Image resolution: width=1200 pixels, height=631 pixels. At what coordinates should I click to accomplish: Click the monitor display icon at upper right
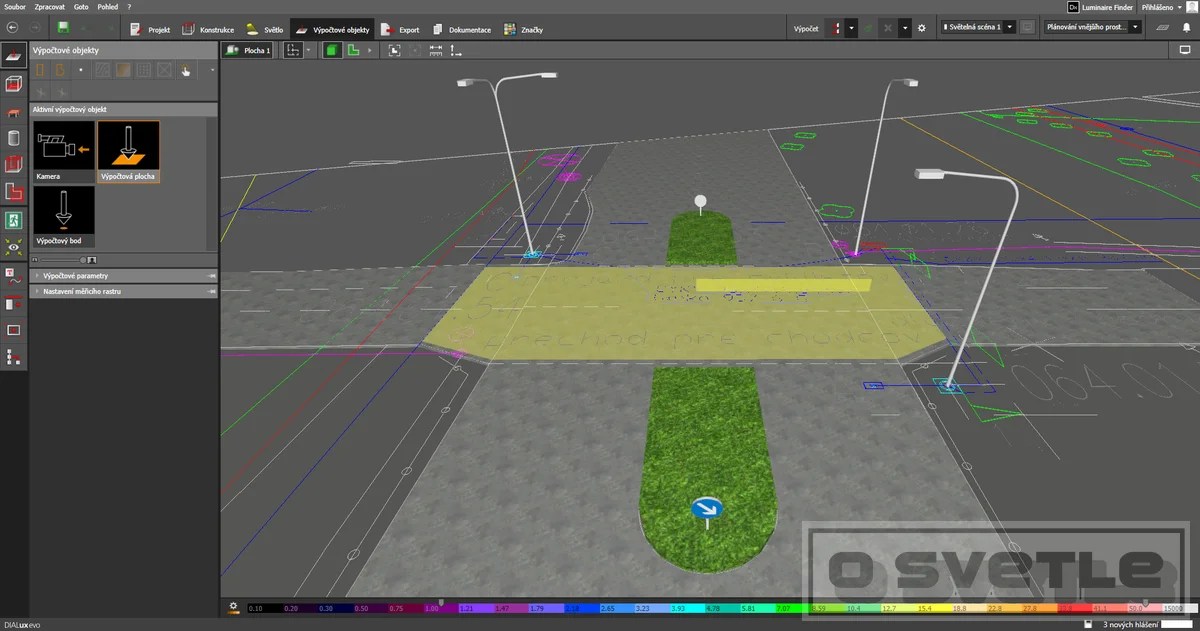pyautogui.click(x=1186, y=49)
